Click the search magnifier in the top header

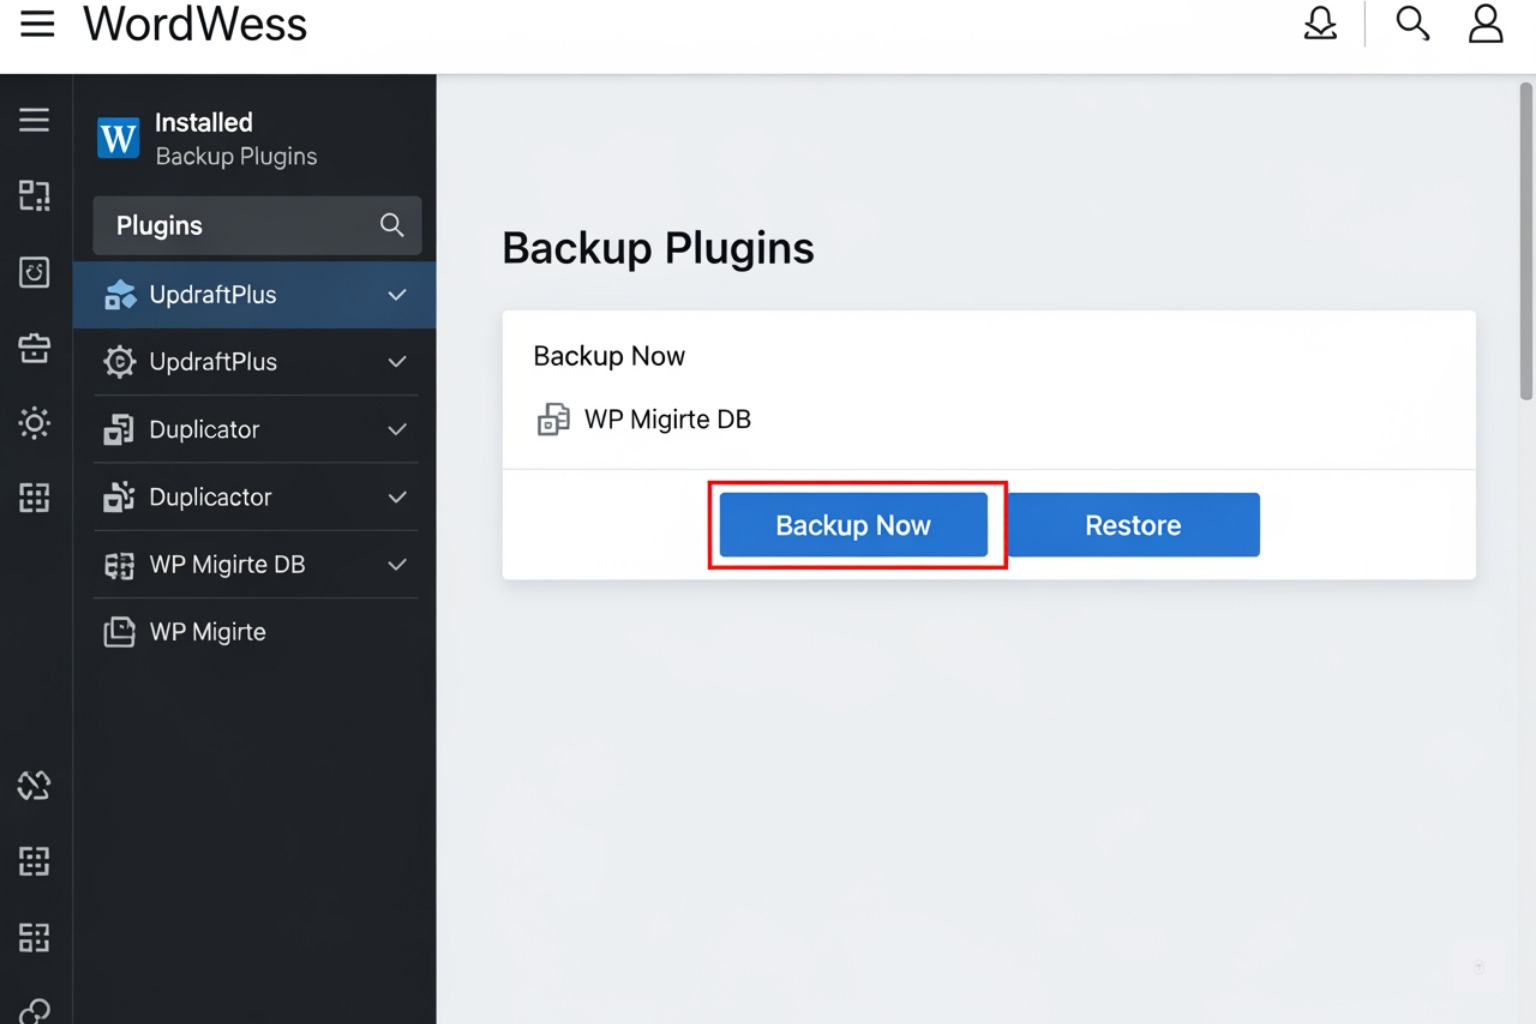[1412, 23]
